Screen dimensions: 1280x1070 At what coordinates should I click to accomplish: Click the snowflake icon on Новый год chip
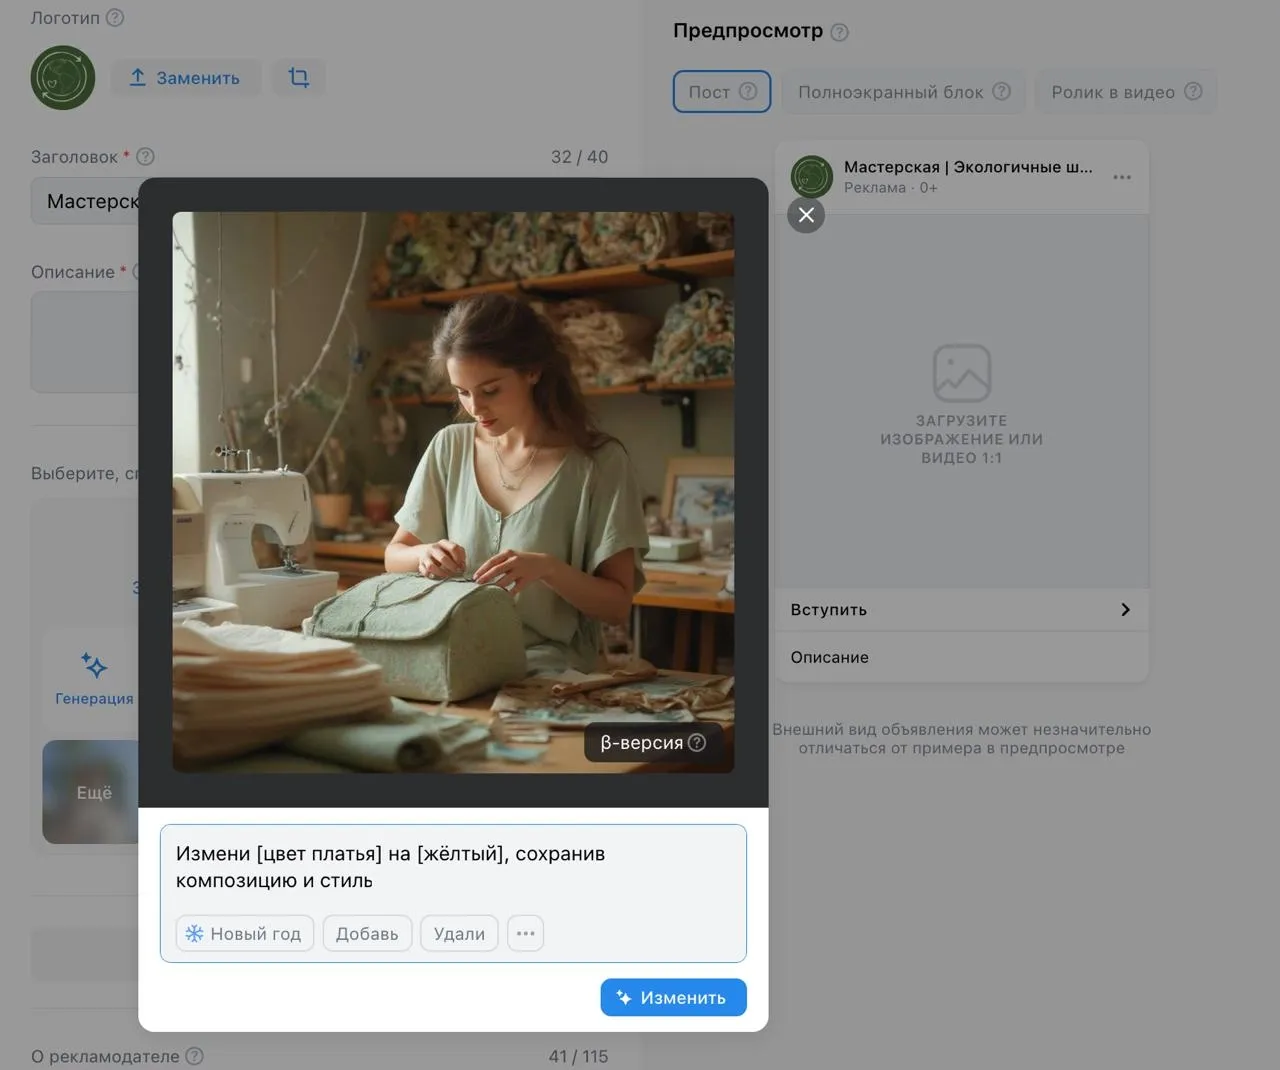pyautogui.click(x=193, y=933)
